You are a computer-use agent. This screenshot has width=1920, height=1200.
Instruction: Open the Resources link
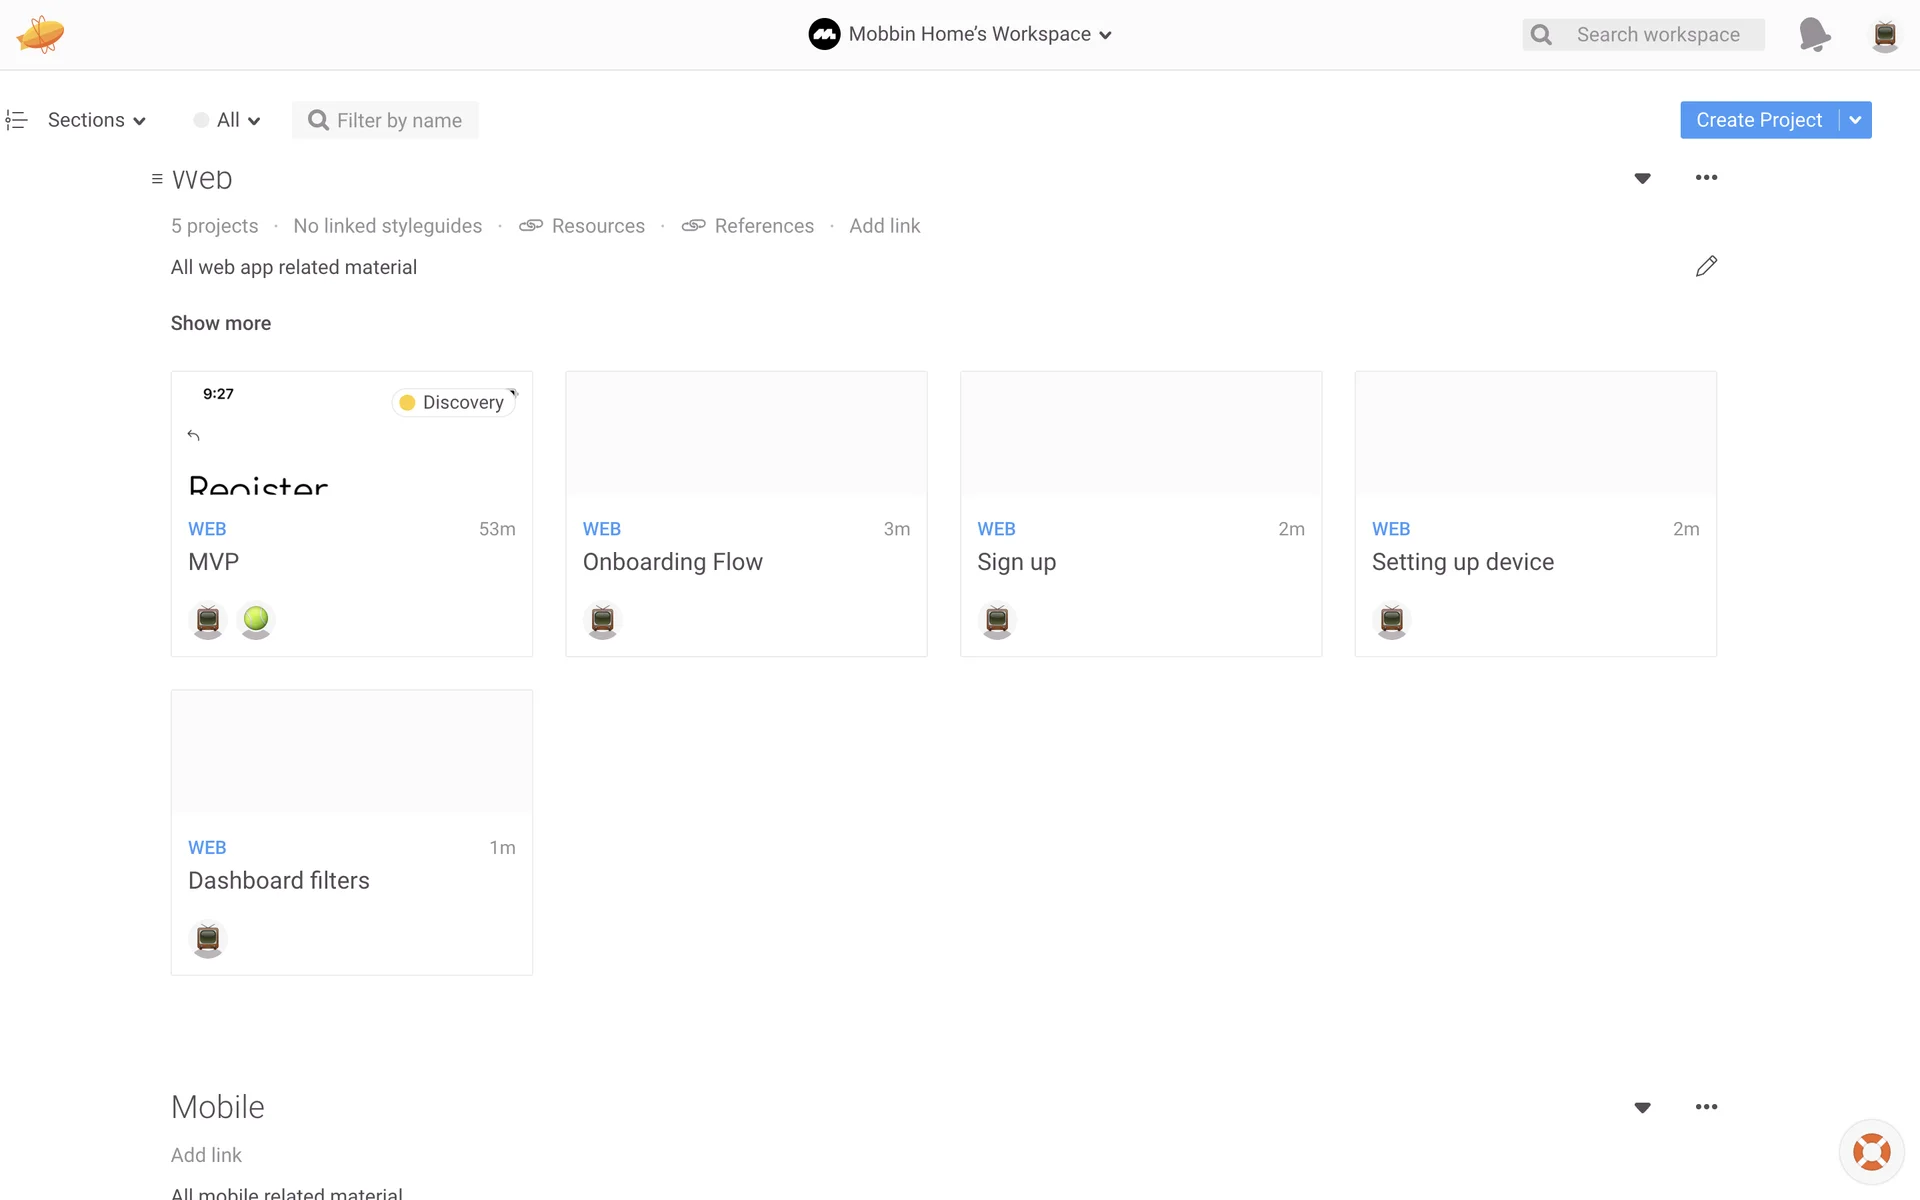(597, 226)
